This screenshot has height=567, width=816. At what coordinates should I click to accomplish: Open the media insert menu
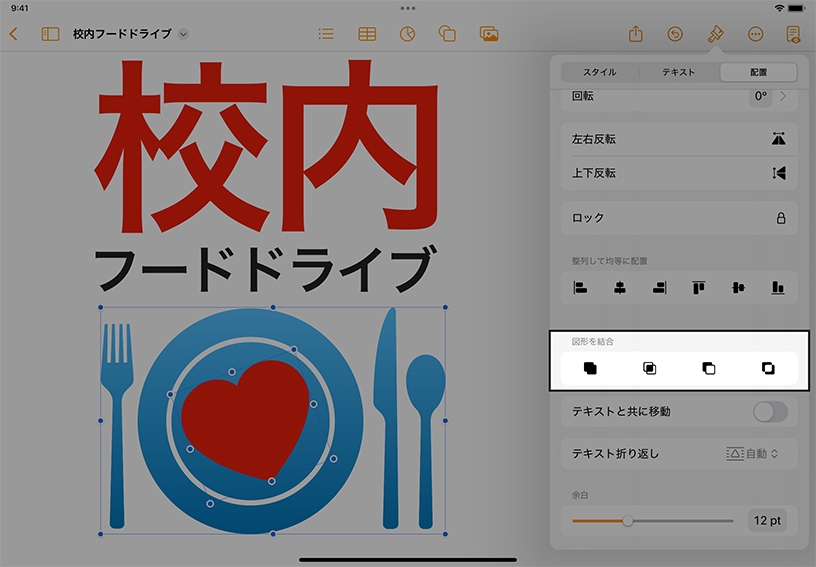click(x=489, y=34)
